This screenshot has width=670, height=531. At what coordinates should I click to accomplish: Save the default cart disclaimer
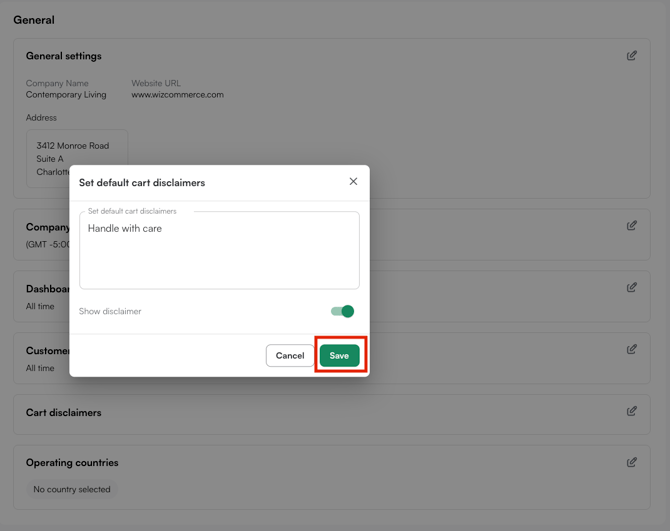click(339, 355)
